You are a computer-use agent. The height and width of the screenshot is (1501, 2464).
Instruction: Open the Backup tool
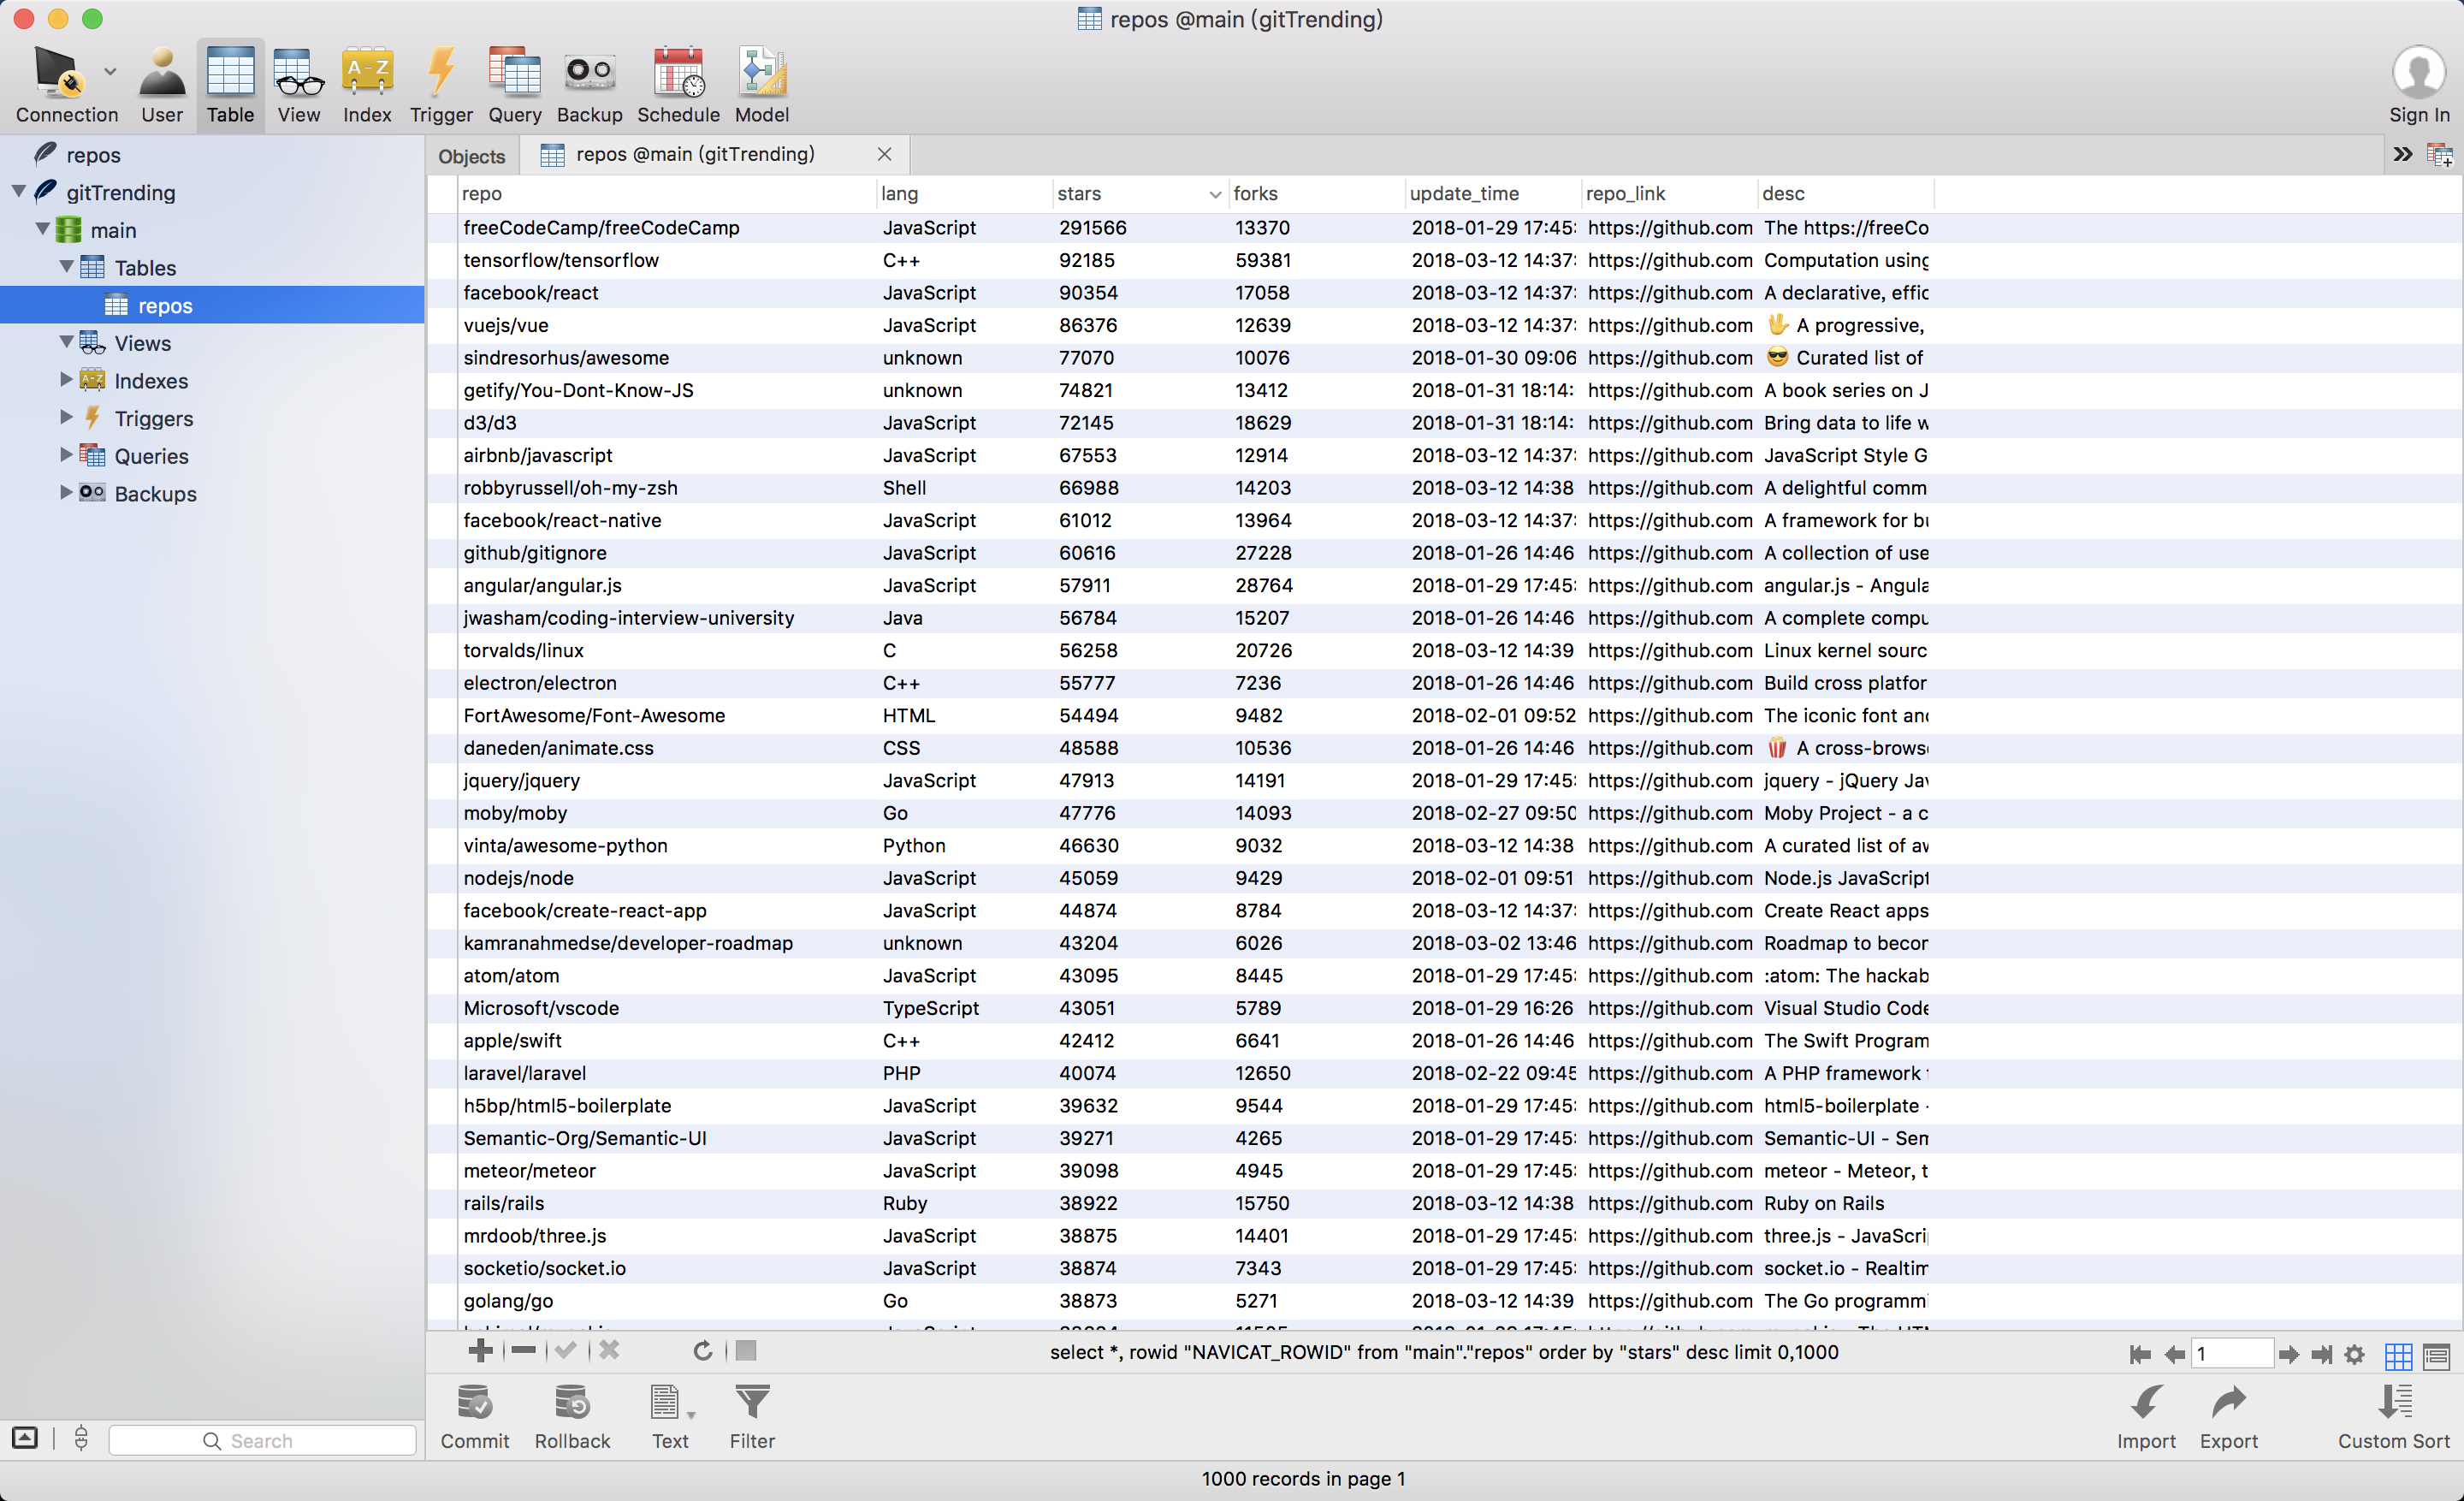coord(589,84)
